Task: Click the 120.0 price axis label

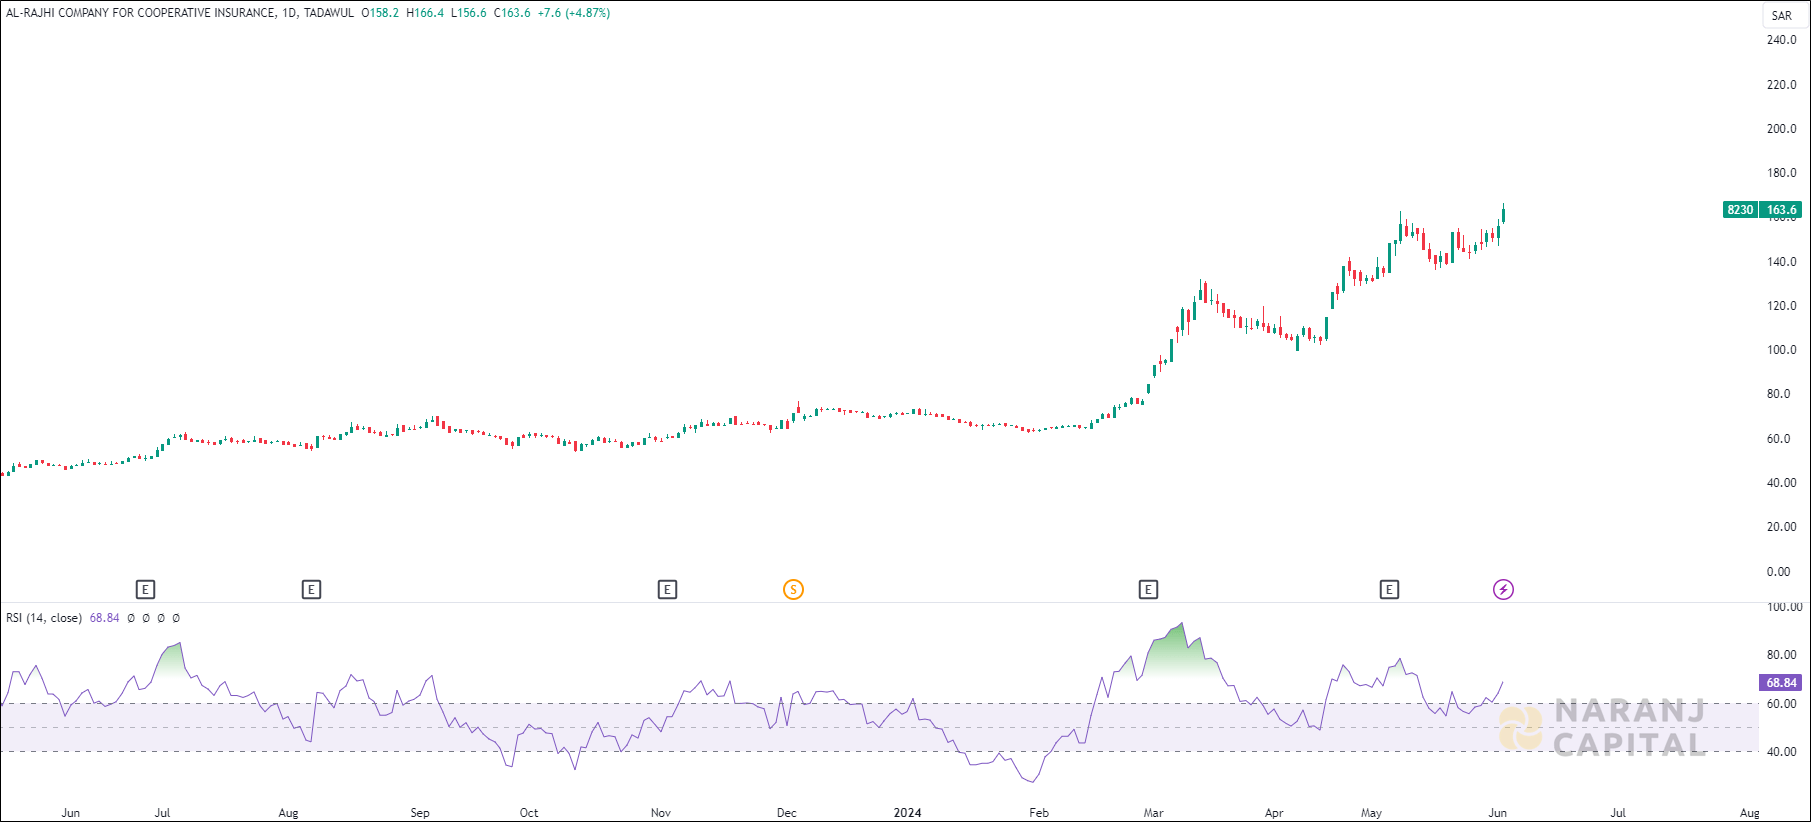Action: (1782, 306)
